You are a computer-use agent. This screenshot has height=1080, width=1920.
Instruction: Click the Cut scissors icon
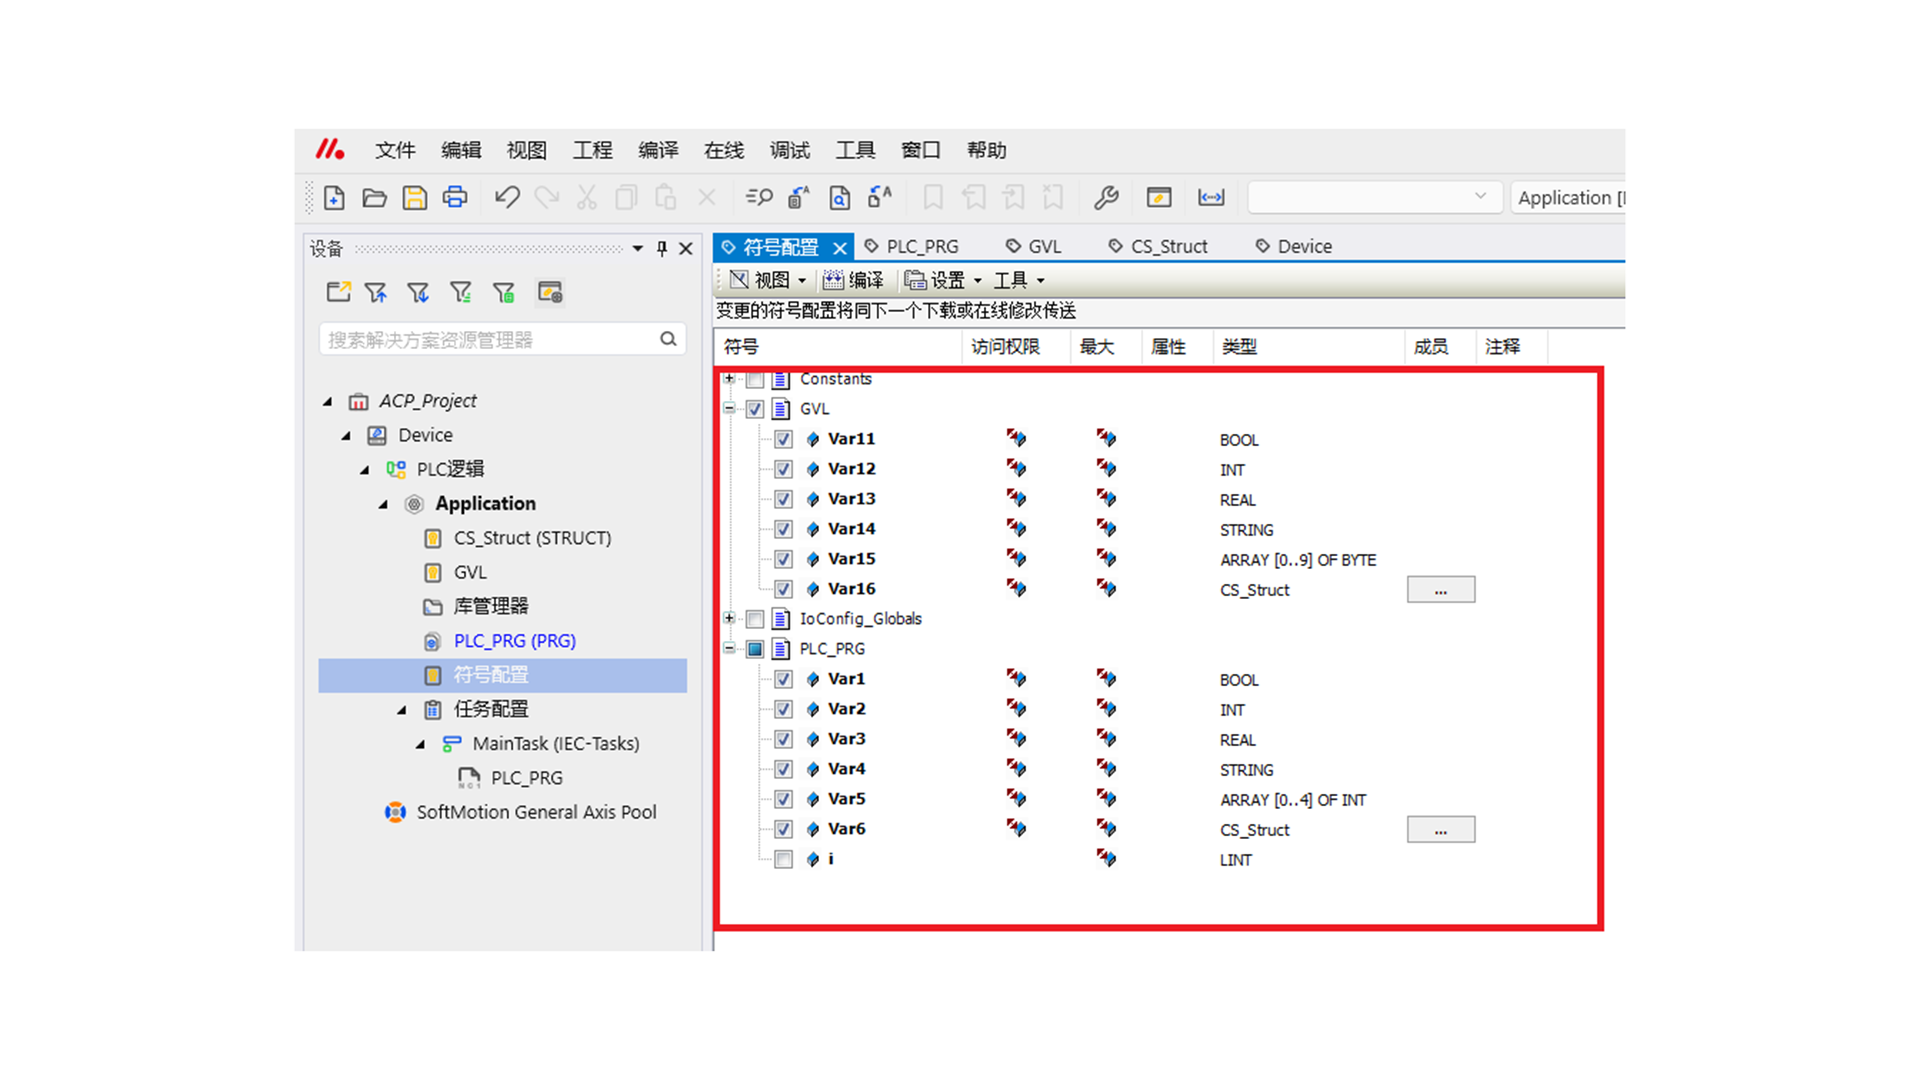click(x=587, y=198)
